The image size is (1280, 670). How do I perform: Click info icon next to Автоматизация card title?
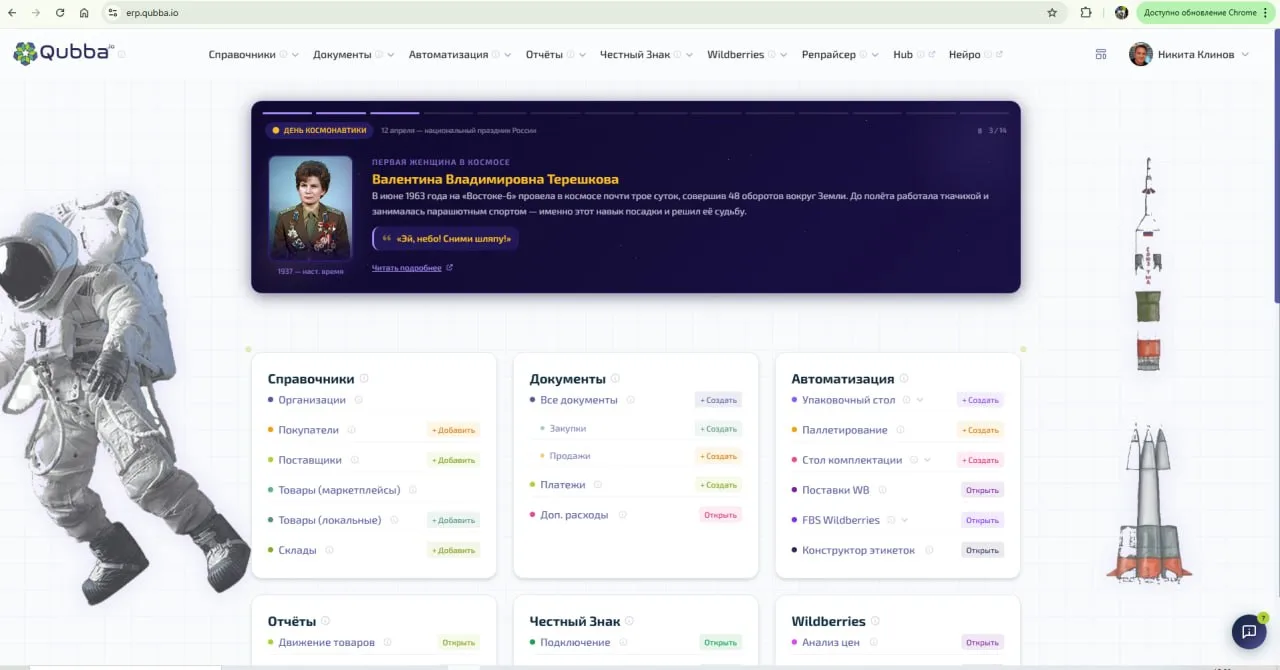904,379
